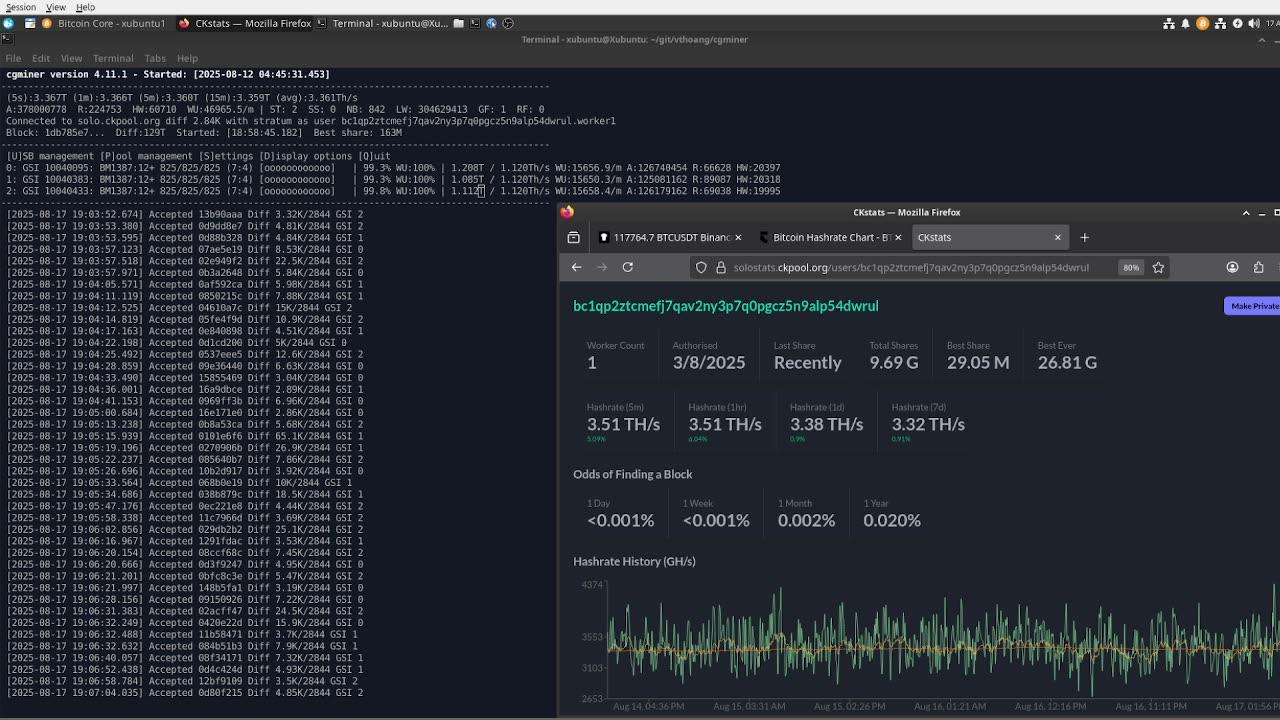
Task: Click the Firefox logo in window titlebar
Action: tap(567, 212)
